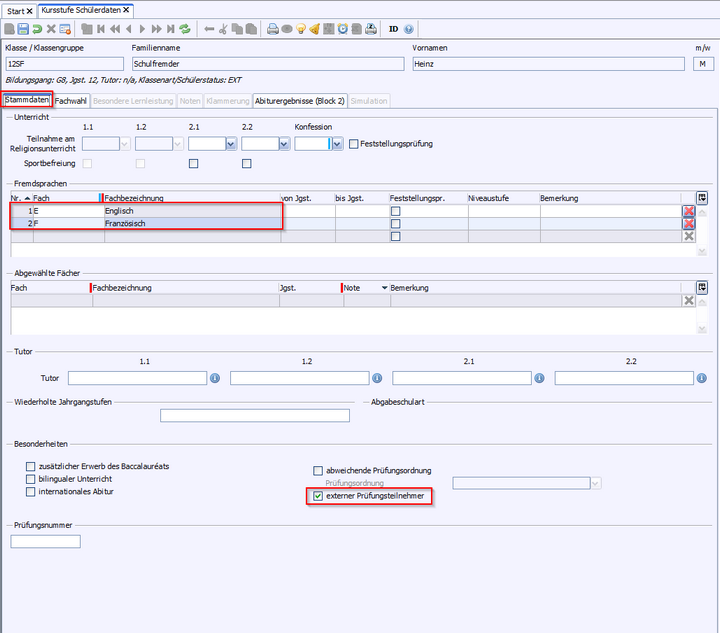Click the scissors cut icon
The image size is (720, 633).
(223, 29)
